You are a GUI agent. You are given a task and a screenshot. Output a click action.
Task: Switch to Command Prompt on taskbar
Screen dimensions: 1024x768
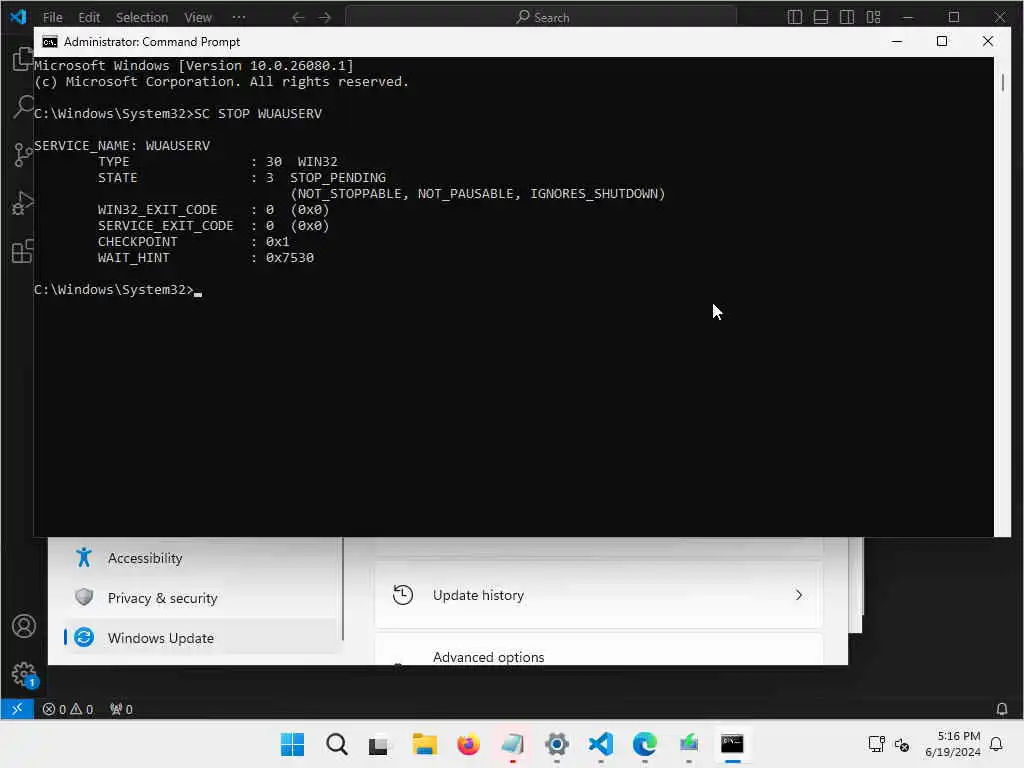click(732, 744)
